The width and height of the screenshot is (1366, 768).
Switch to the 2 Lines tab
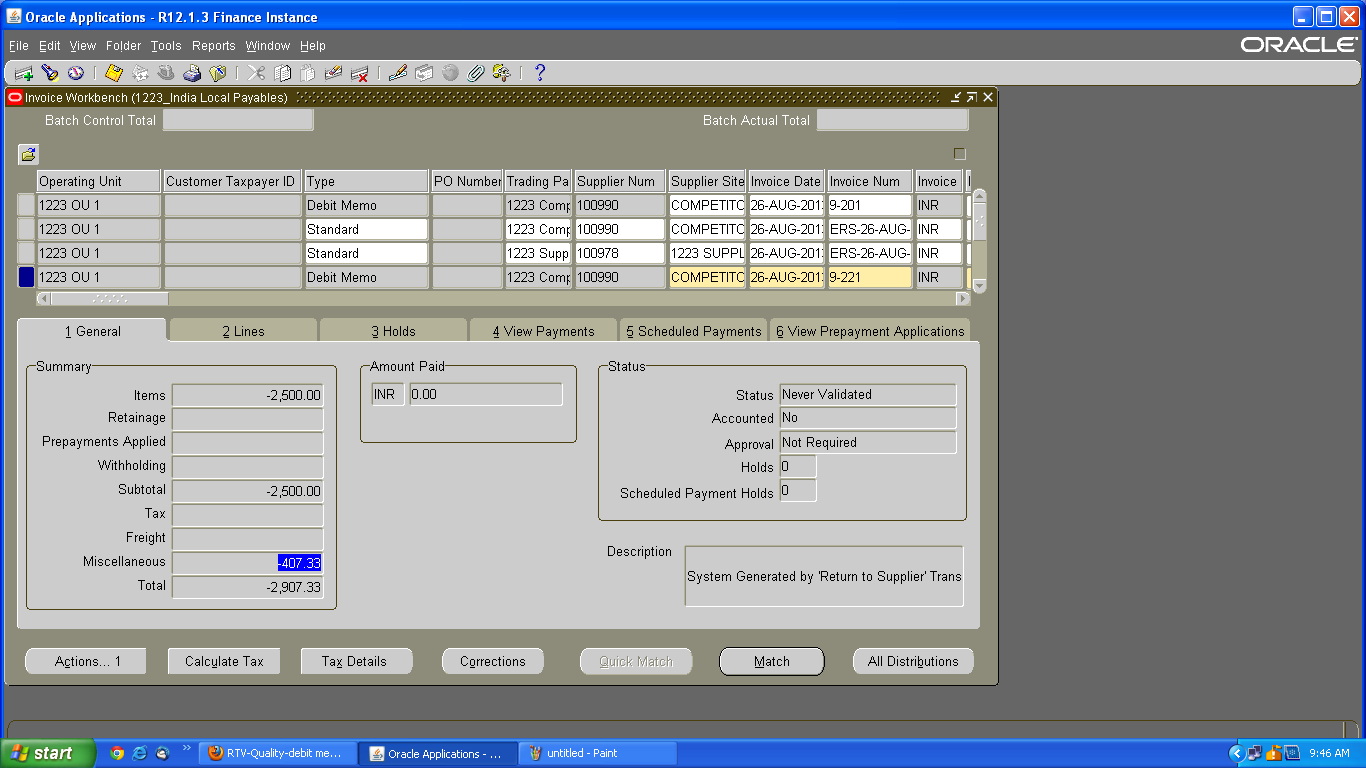[x=244, y=331]
